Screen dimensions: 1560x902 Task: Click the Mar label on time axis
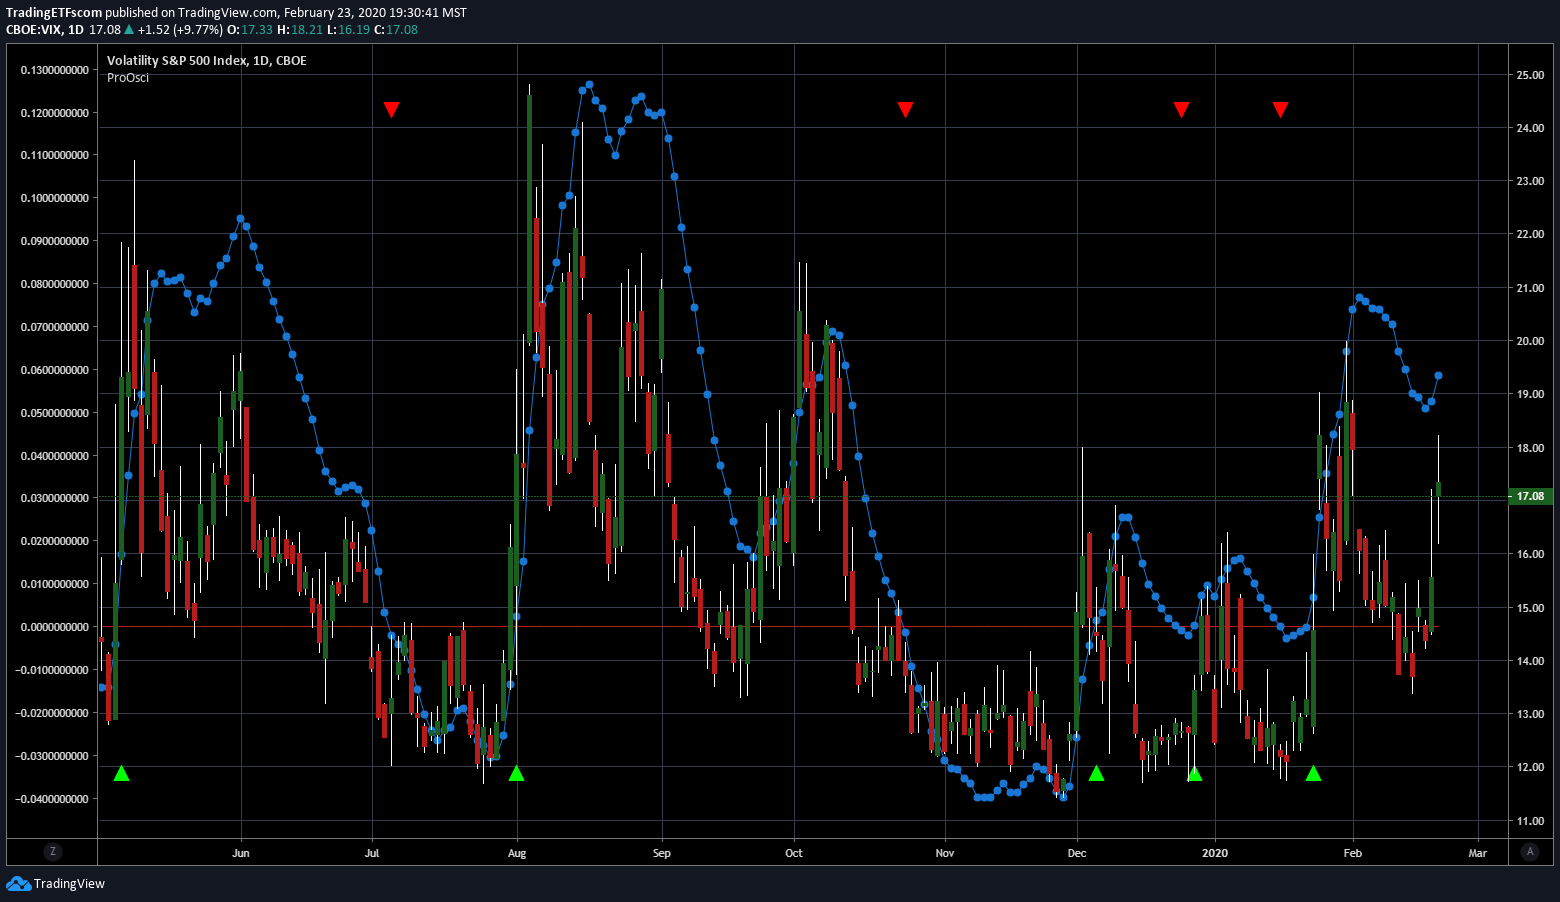pyautogui.click(x=1478, y=853)
